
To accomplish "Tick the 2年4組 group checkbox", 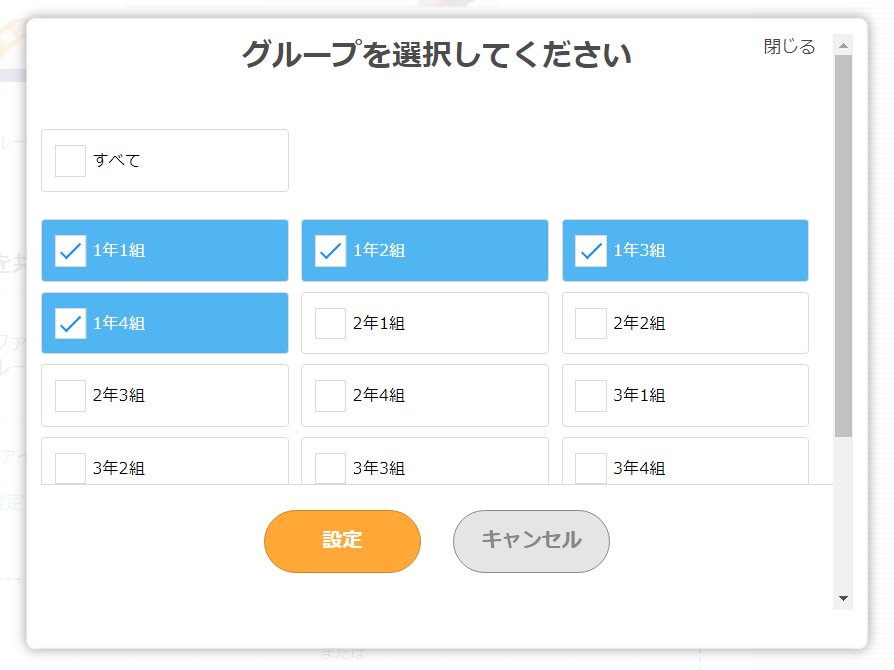I will [330, 395].
